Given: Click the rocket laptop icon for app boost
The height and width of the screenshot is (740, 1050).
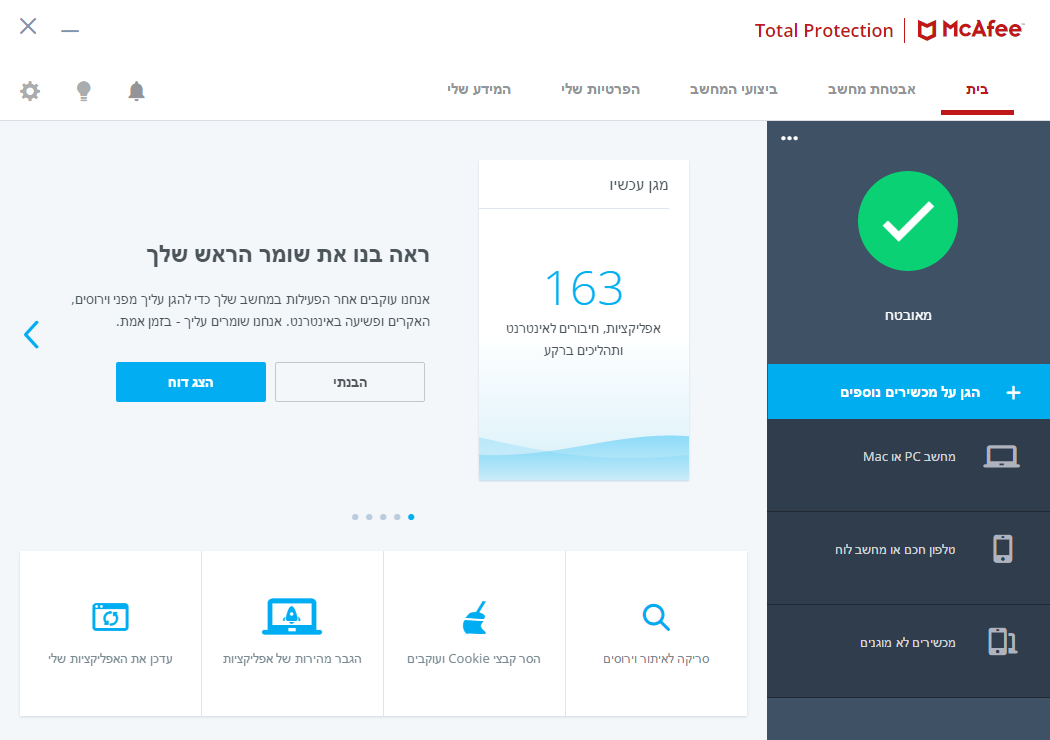Looking at the screenshot, I should point(291,617).
